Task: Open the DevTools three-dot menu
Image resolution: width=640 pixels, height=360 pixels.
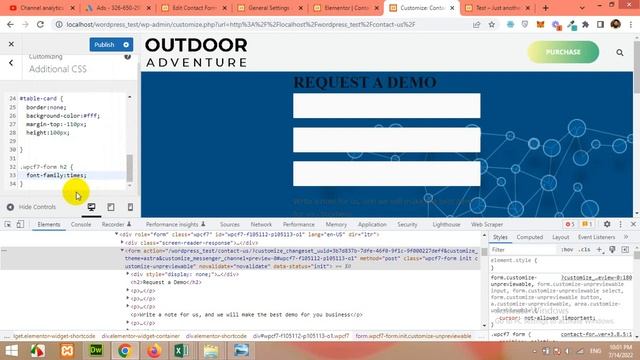Action: [x=620, y=224]
